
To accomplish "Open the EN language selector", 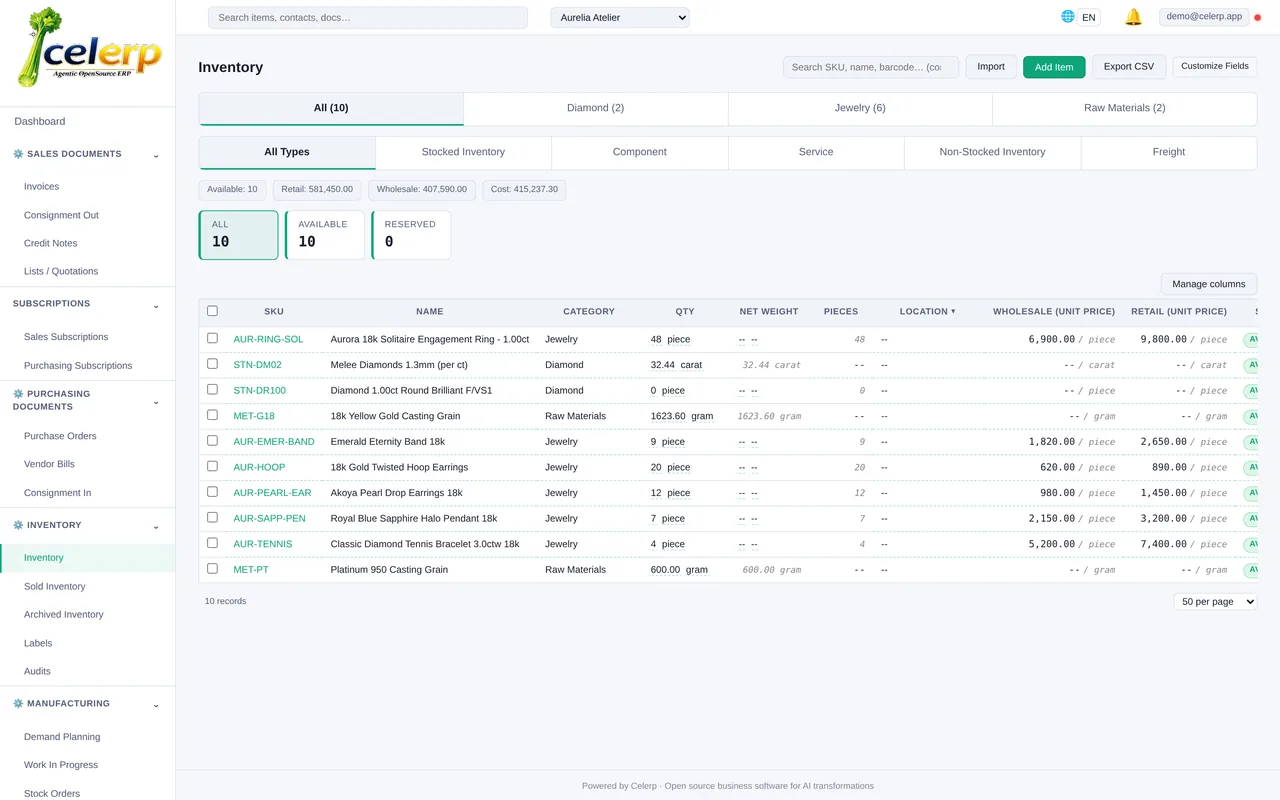I will pos(1089,17).
